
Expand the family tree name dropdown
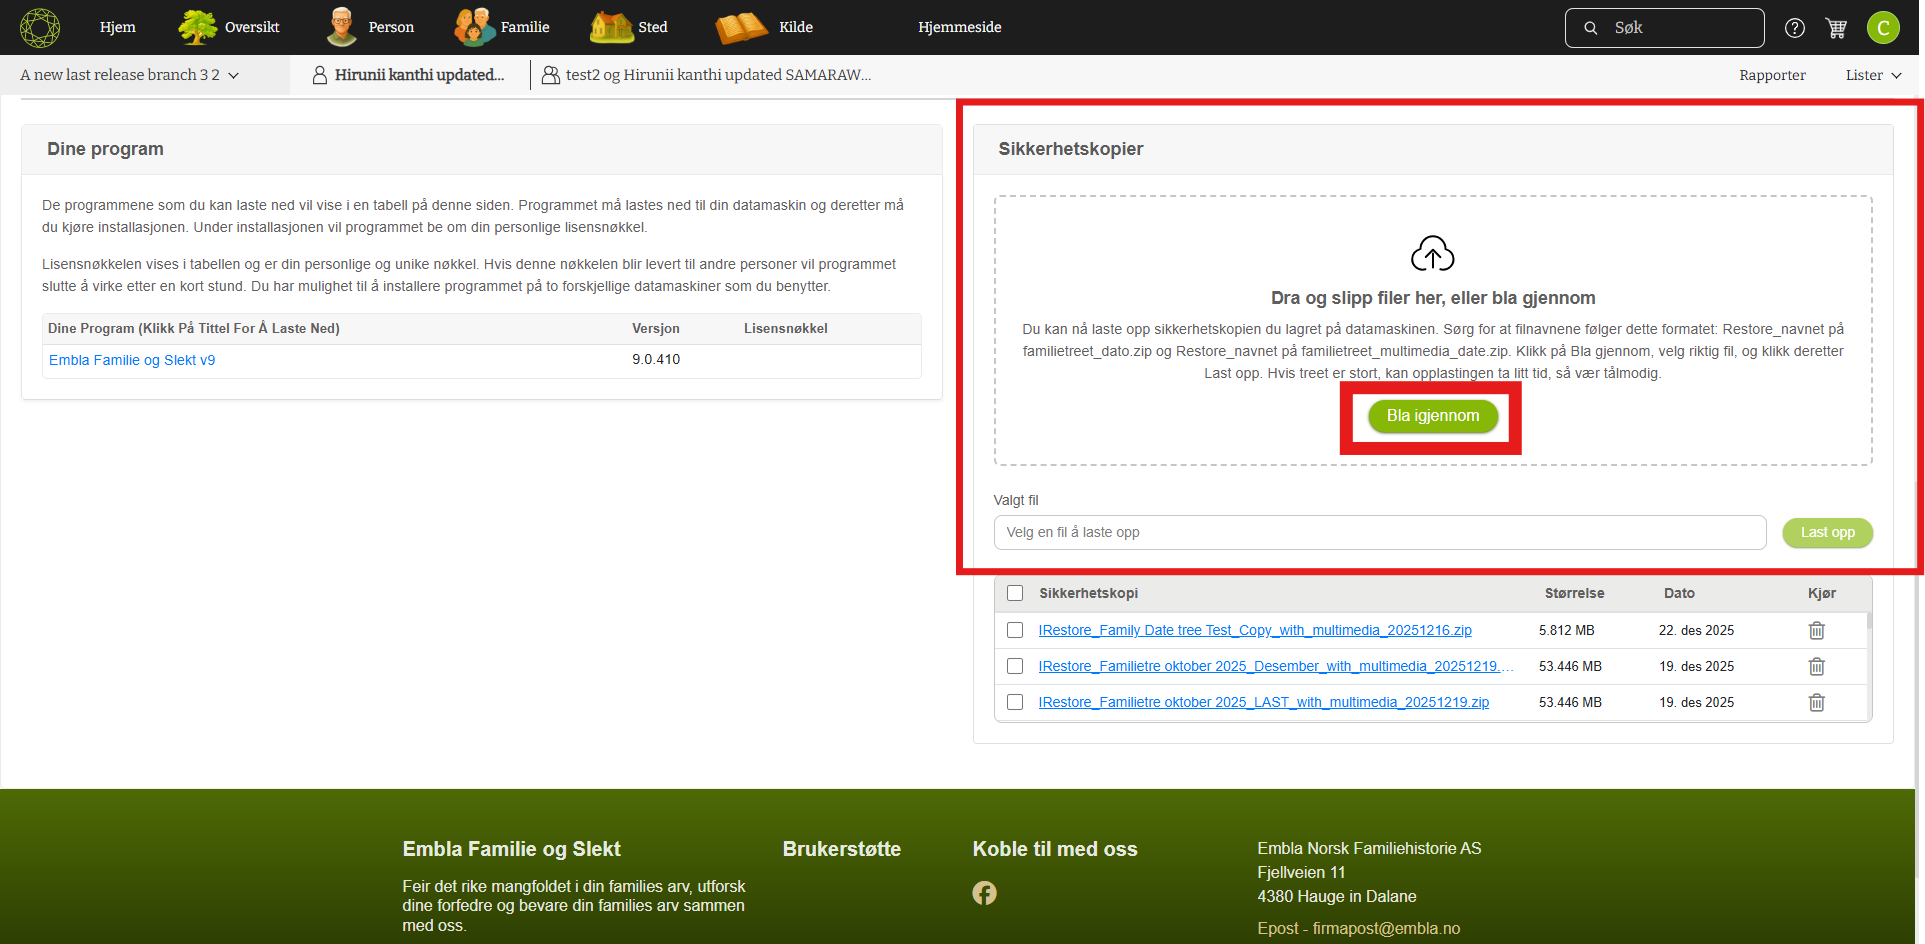click(x=130, y=75)
